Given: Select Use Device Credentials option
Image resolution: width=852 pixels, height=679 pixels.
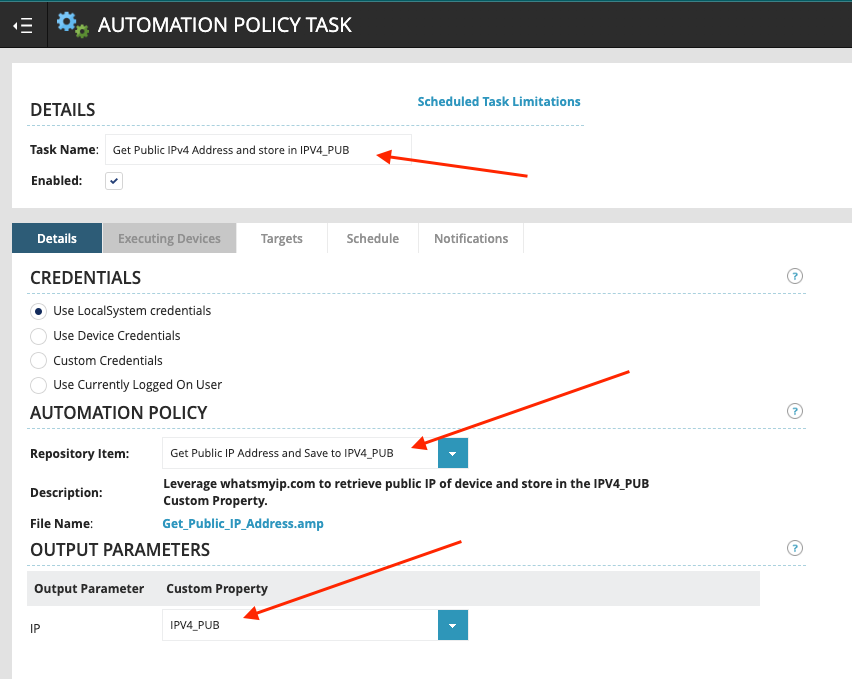Looking at the screenshot, I should [x=39, y=336].
